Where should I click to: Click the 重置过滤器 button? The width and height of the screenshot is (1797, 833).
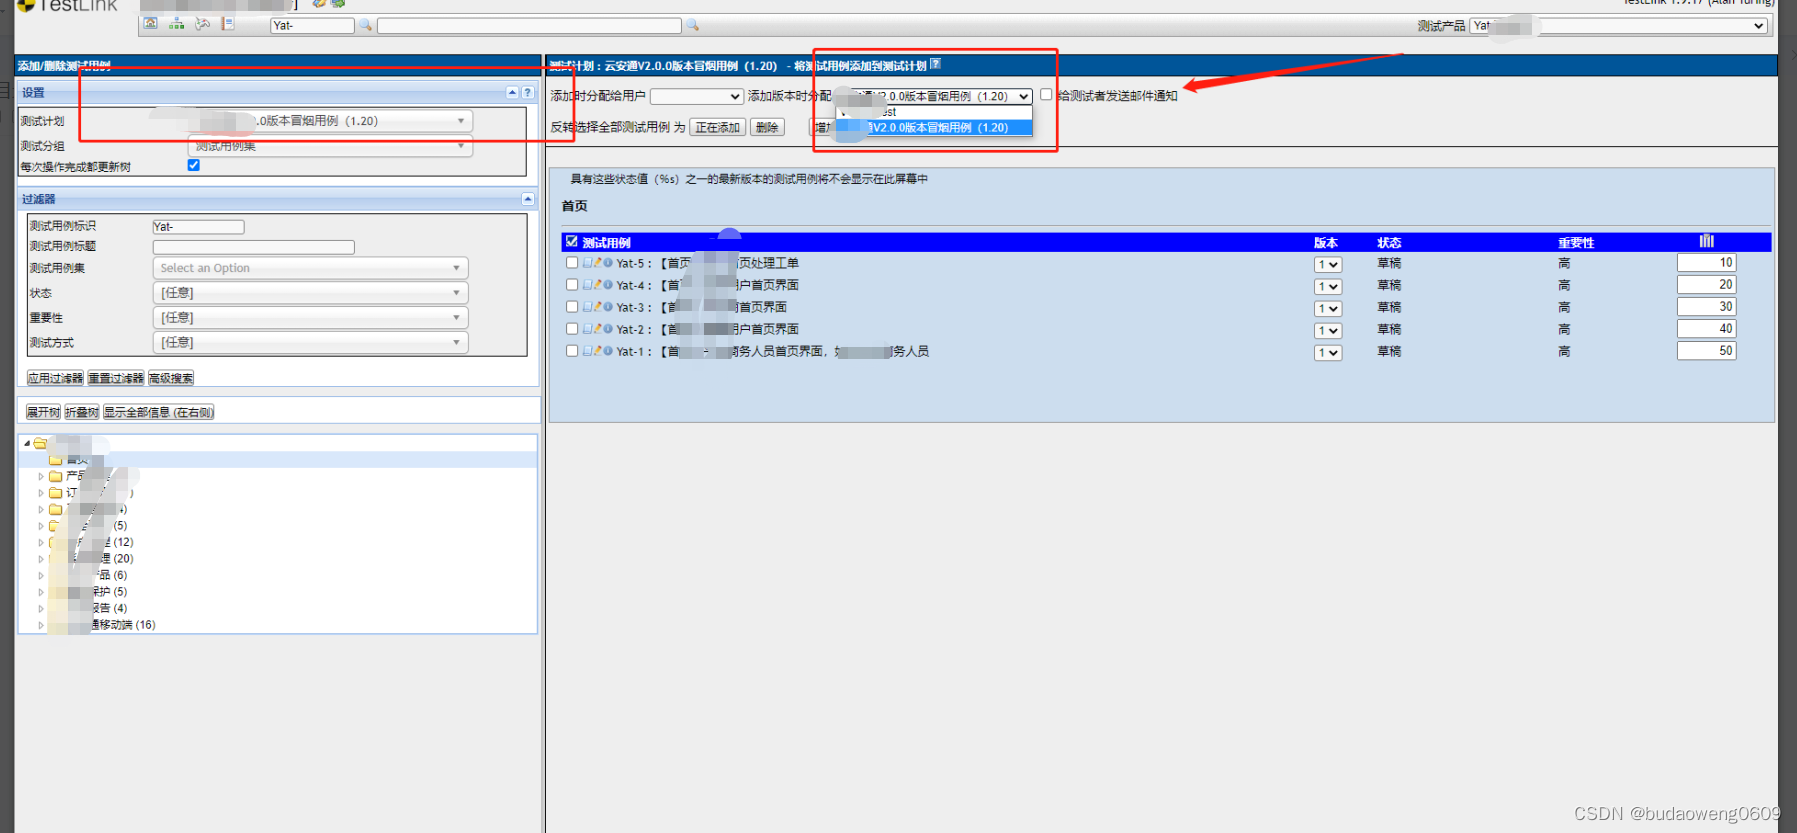(x=116, y=378)
